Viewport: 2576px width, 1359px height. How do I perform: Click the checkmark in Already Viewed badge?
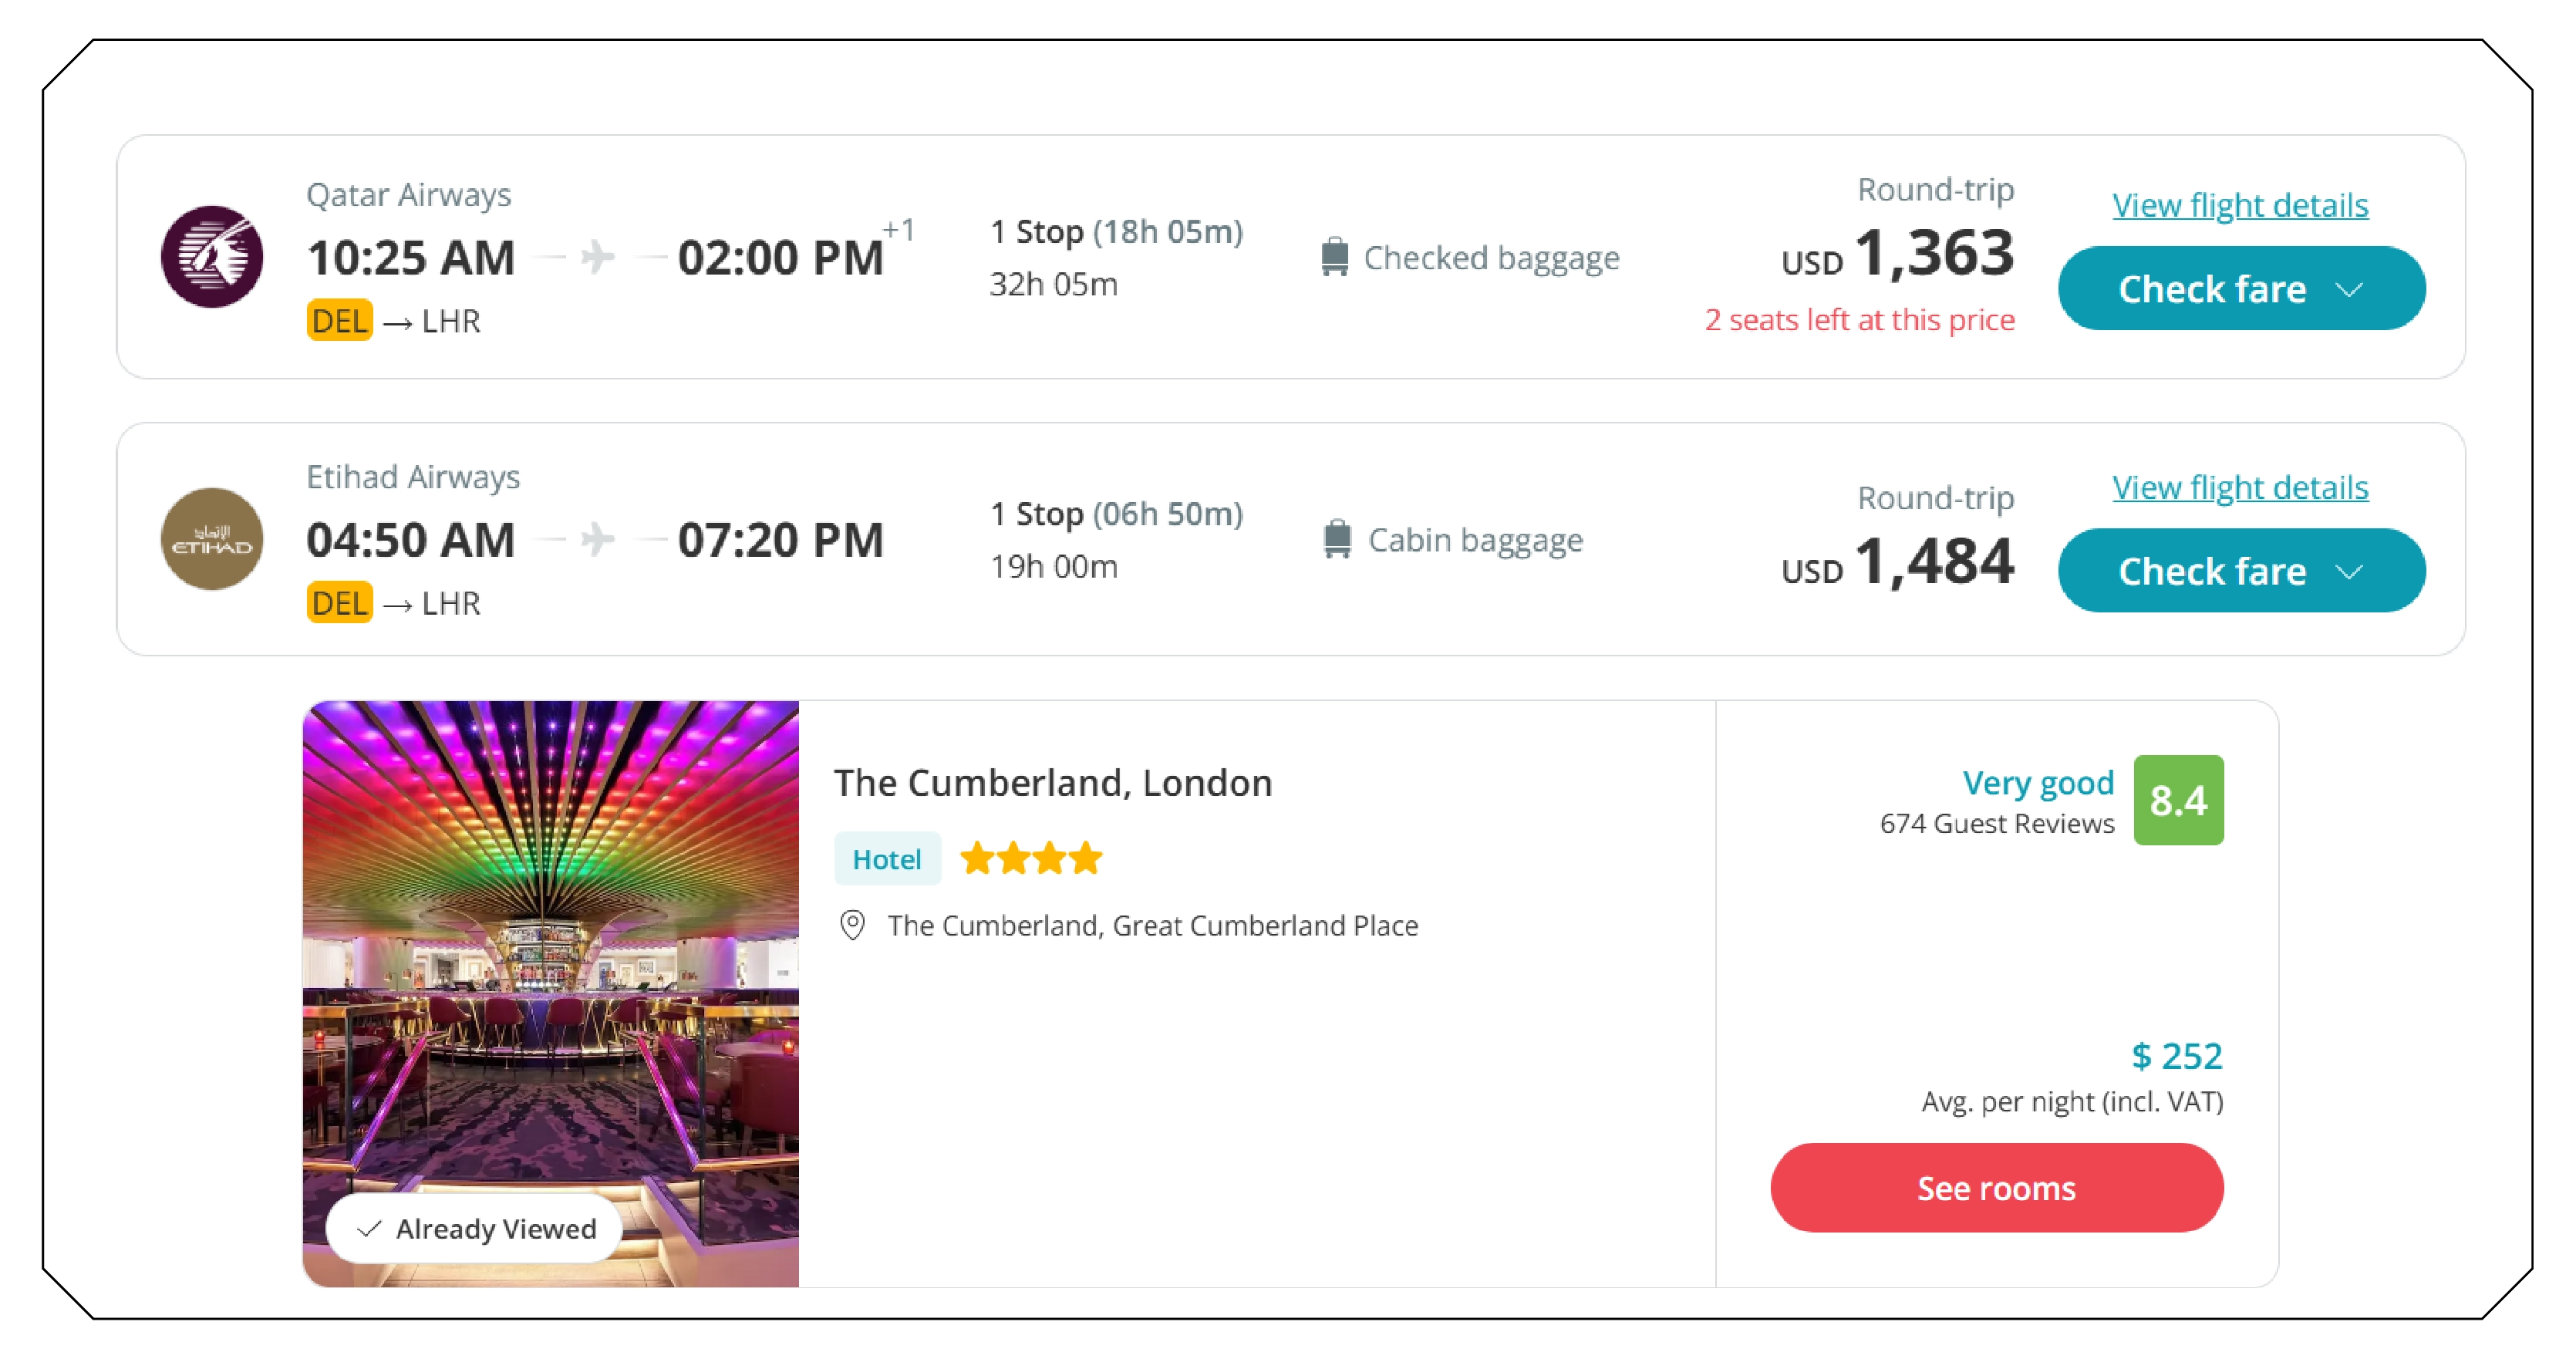370,1228
